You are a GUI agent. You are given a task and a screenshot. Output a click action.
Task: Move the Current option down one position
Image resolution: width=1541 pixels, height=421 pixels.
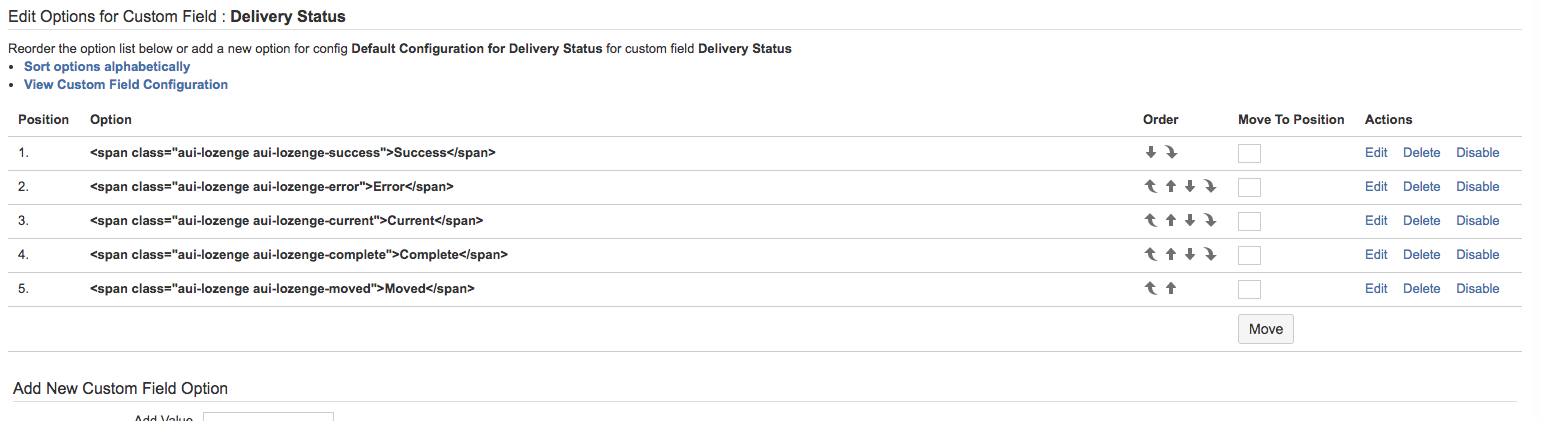[x=1190, y=221]
